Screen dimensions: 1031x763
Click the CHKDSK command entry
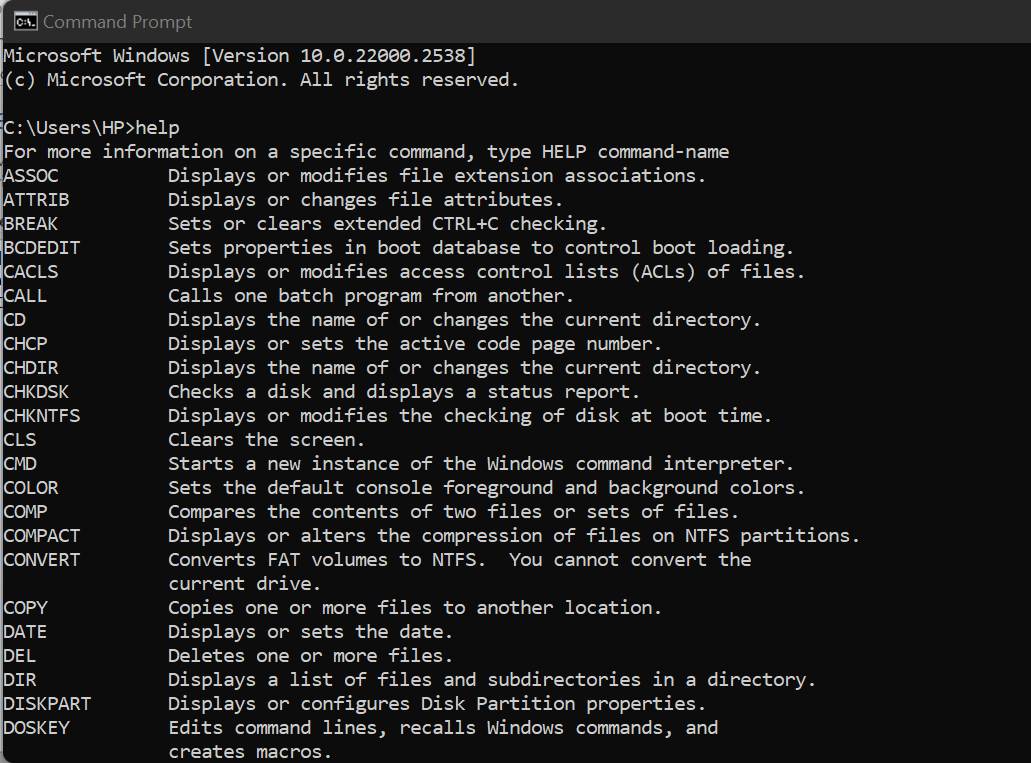point(36,391)
